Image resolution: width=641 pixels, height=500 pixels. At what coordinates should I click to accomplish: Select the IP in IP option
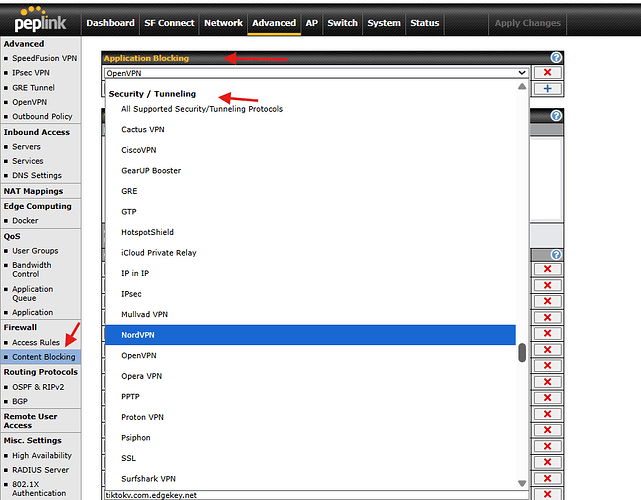point(310,273)
